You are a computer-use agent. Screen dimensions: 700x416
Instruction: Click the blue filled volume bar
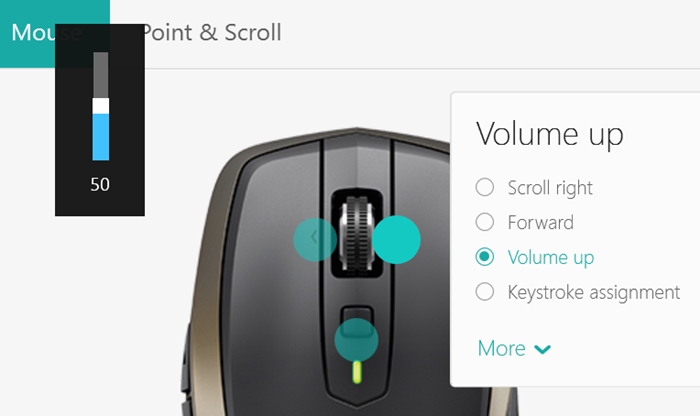point(100,137)
